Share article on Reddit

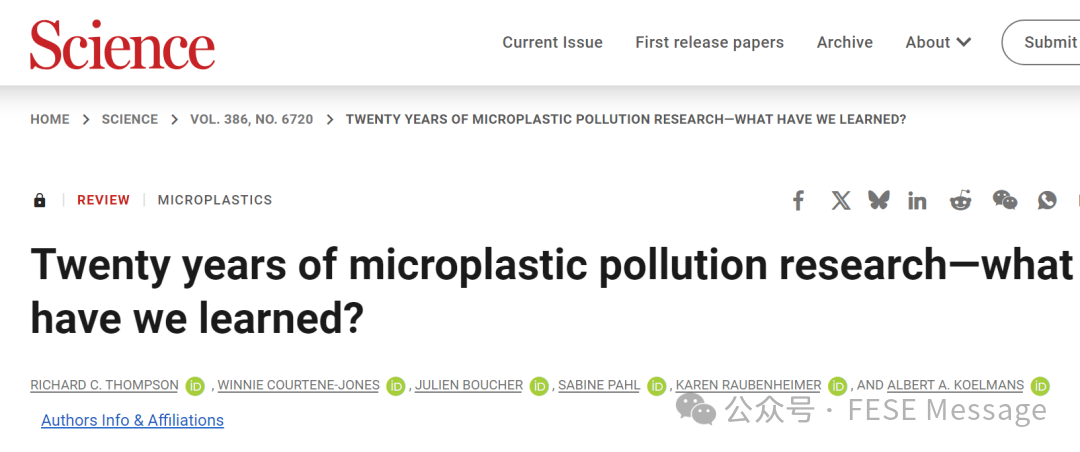pyautogui.click(x=960, y=200)
